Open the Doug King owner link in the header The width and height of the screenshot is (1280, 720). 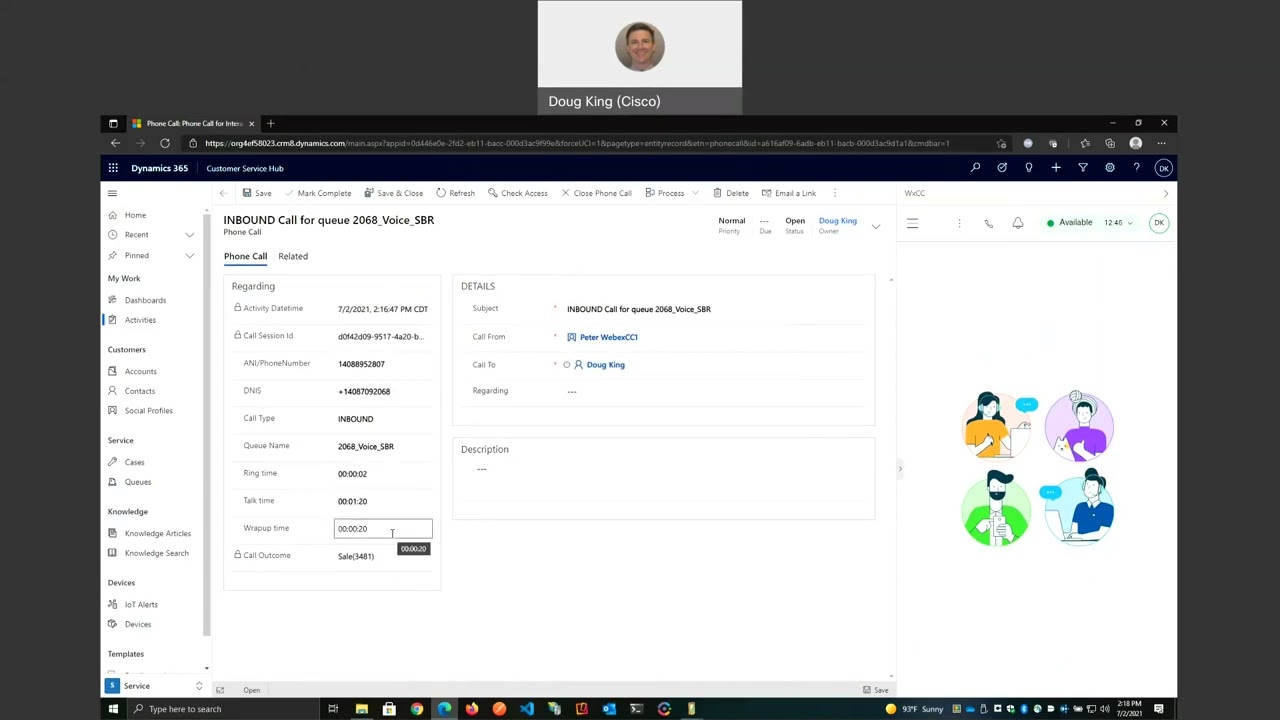click(837, 220)
